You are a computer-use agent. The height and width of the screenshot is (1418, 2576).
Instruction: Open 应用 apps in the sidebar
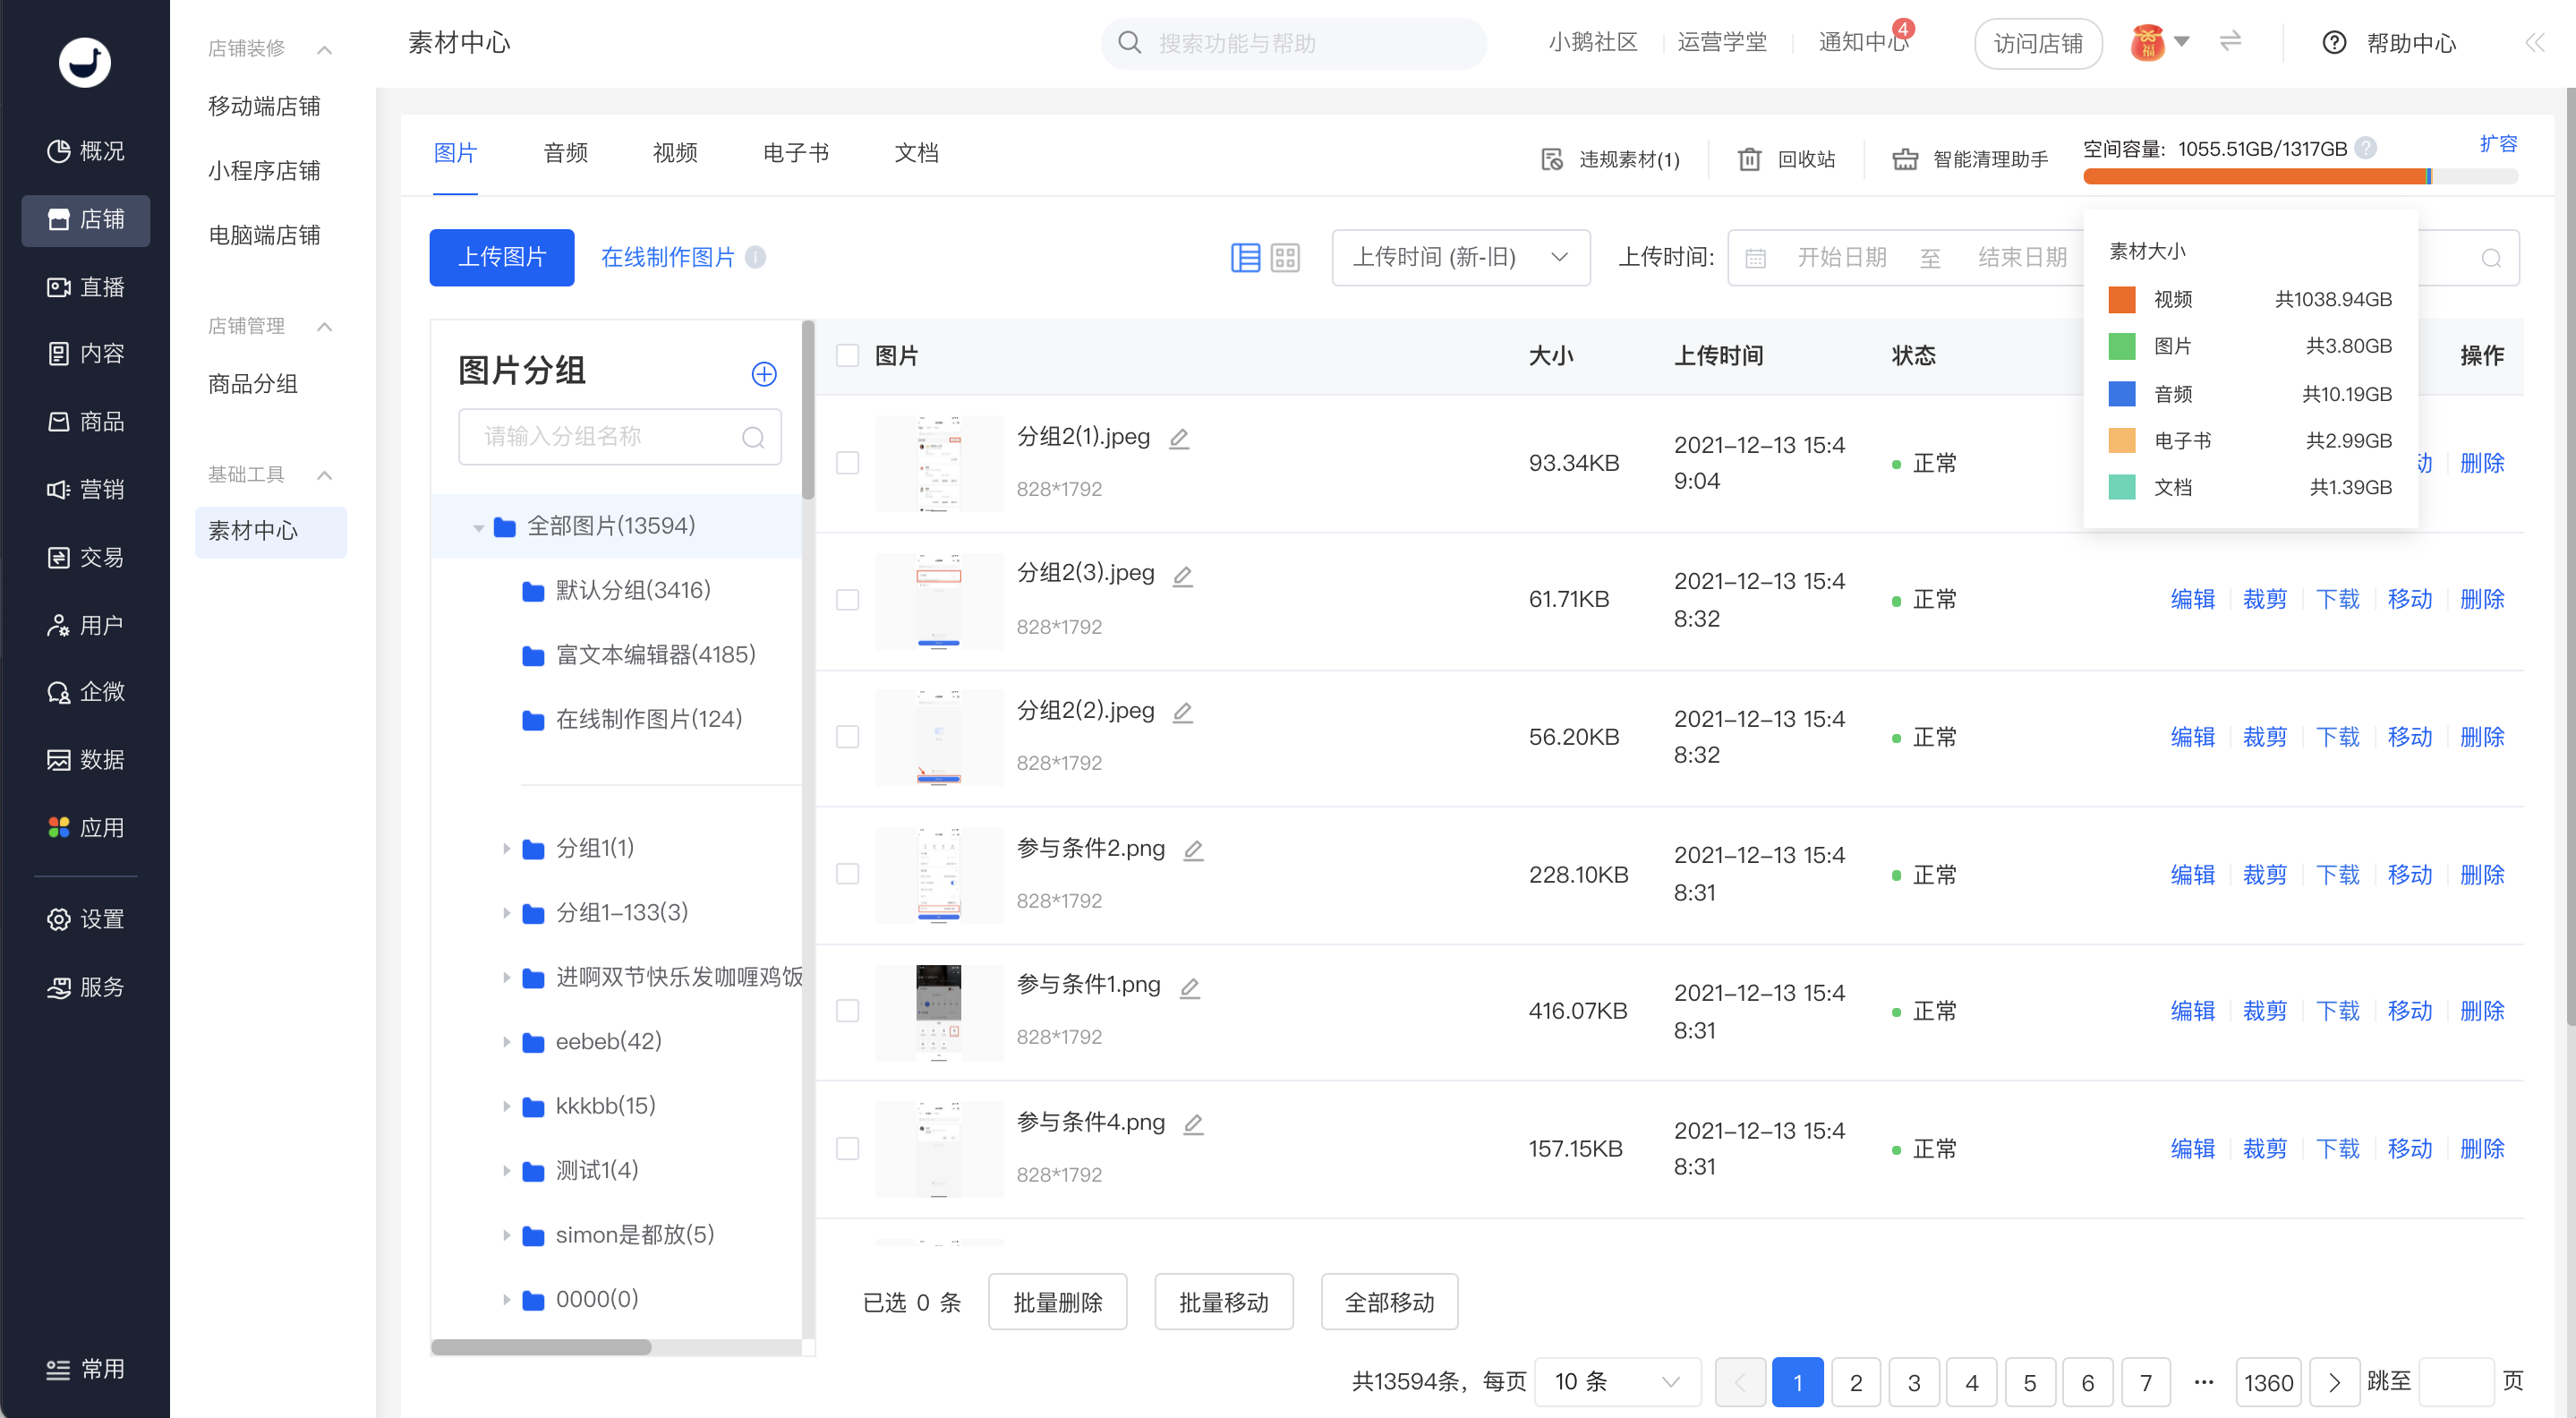(86, 827)
